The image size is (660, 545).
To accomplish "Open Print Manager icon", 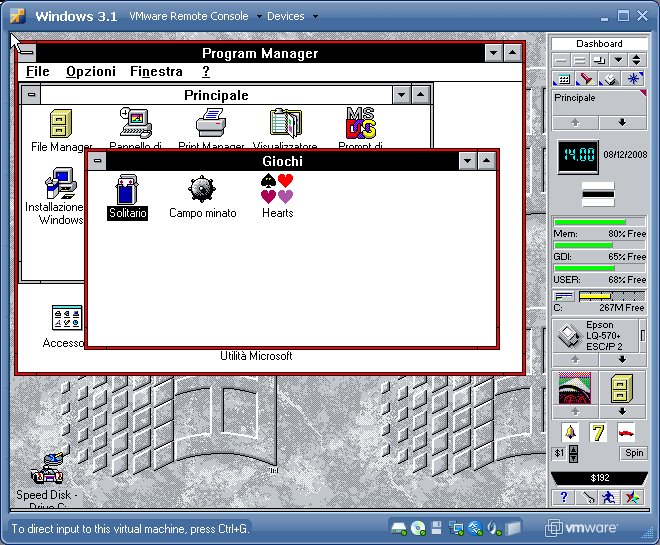I will tap(210, 124).
